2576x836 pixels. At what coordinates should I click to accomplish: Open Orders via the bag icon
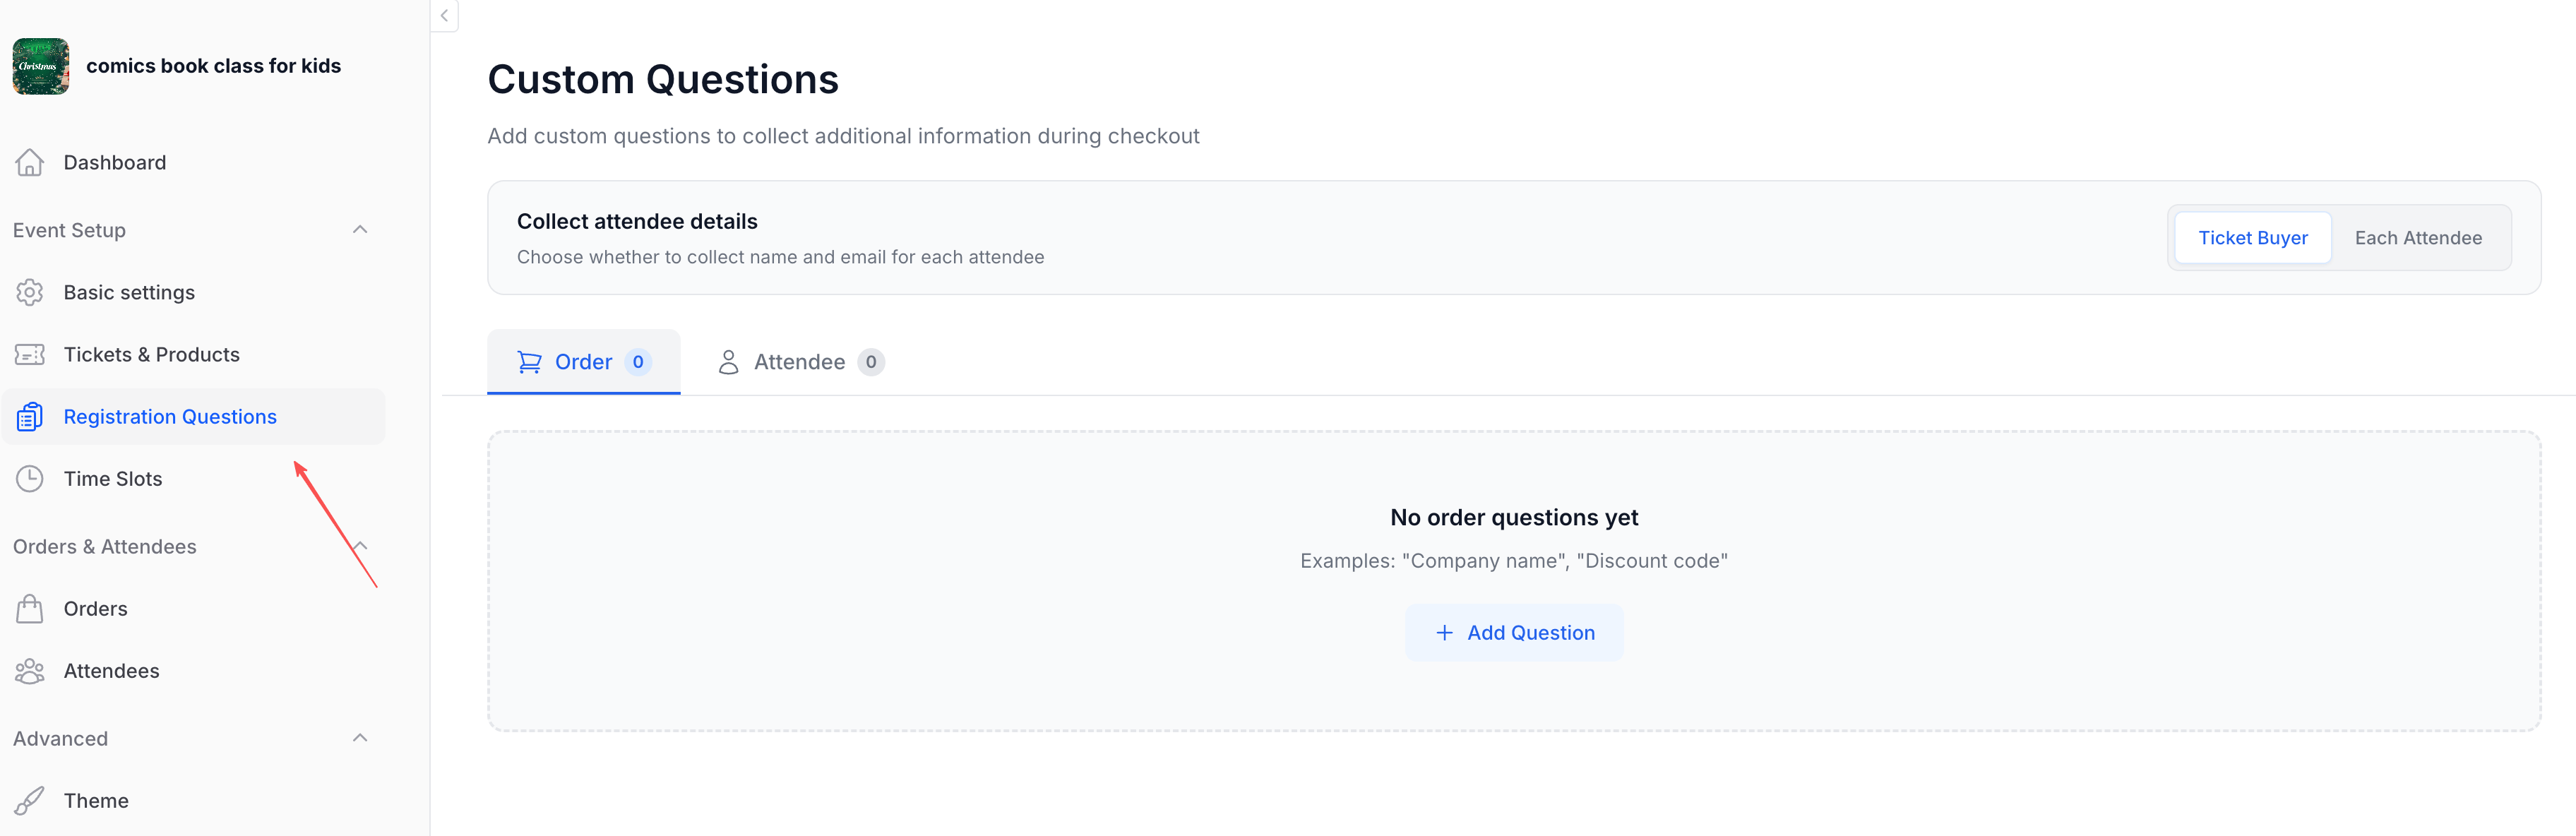click(x=30, y=608)
